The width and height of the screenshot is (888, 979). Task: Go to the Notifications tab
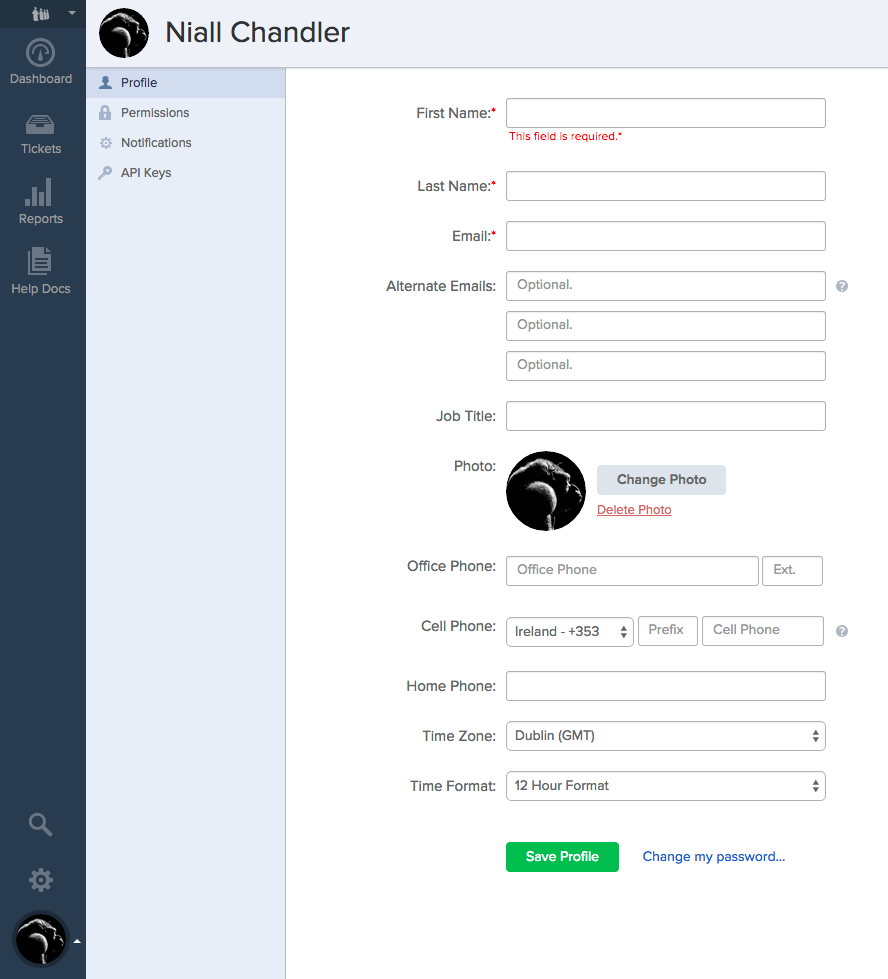coord(186,142)
